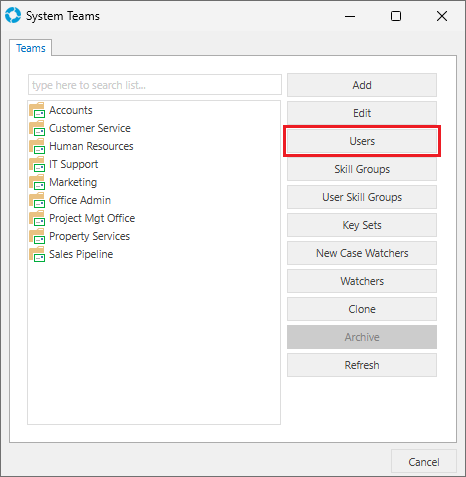The width and height of the screenshot is (466, 477).
Task: Click the Add button
Action: (x=362, y=85)
